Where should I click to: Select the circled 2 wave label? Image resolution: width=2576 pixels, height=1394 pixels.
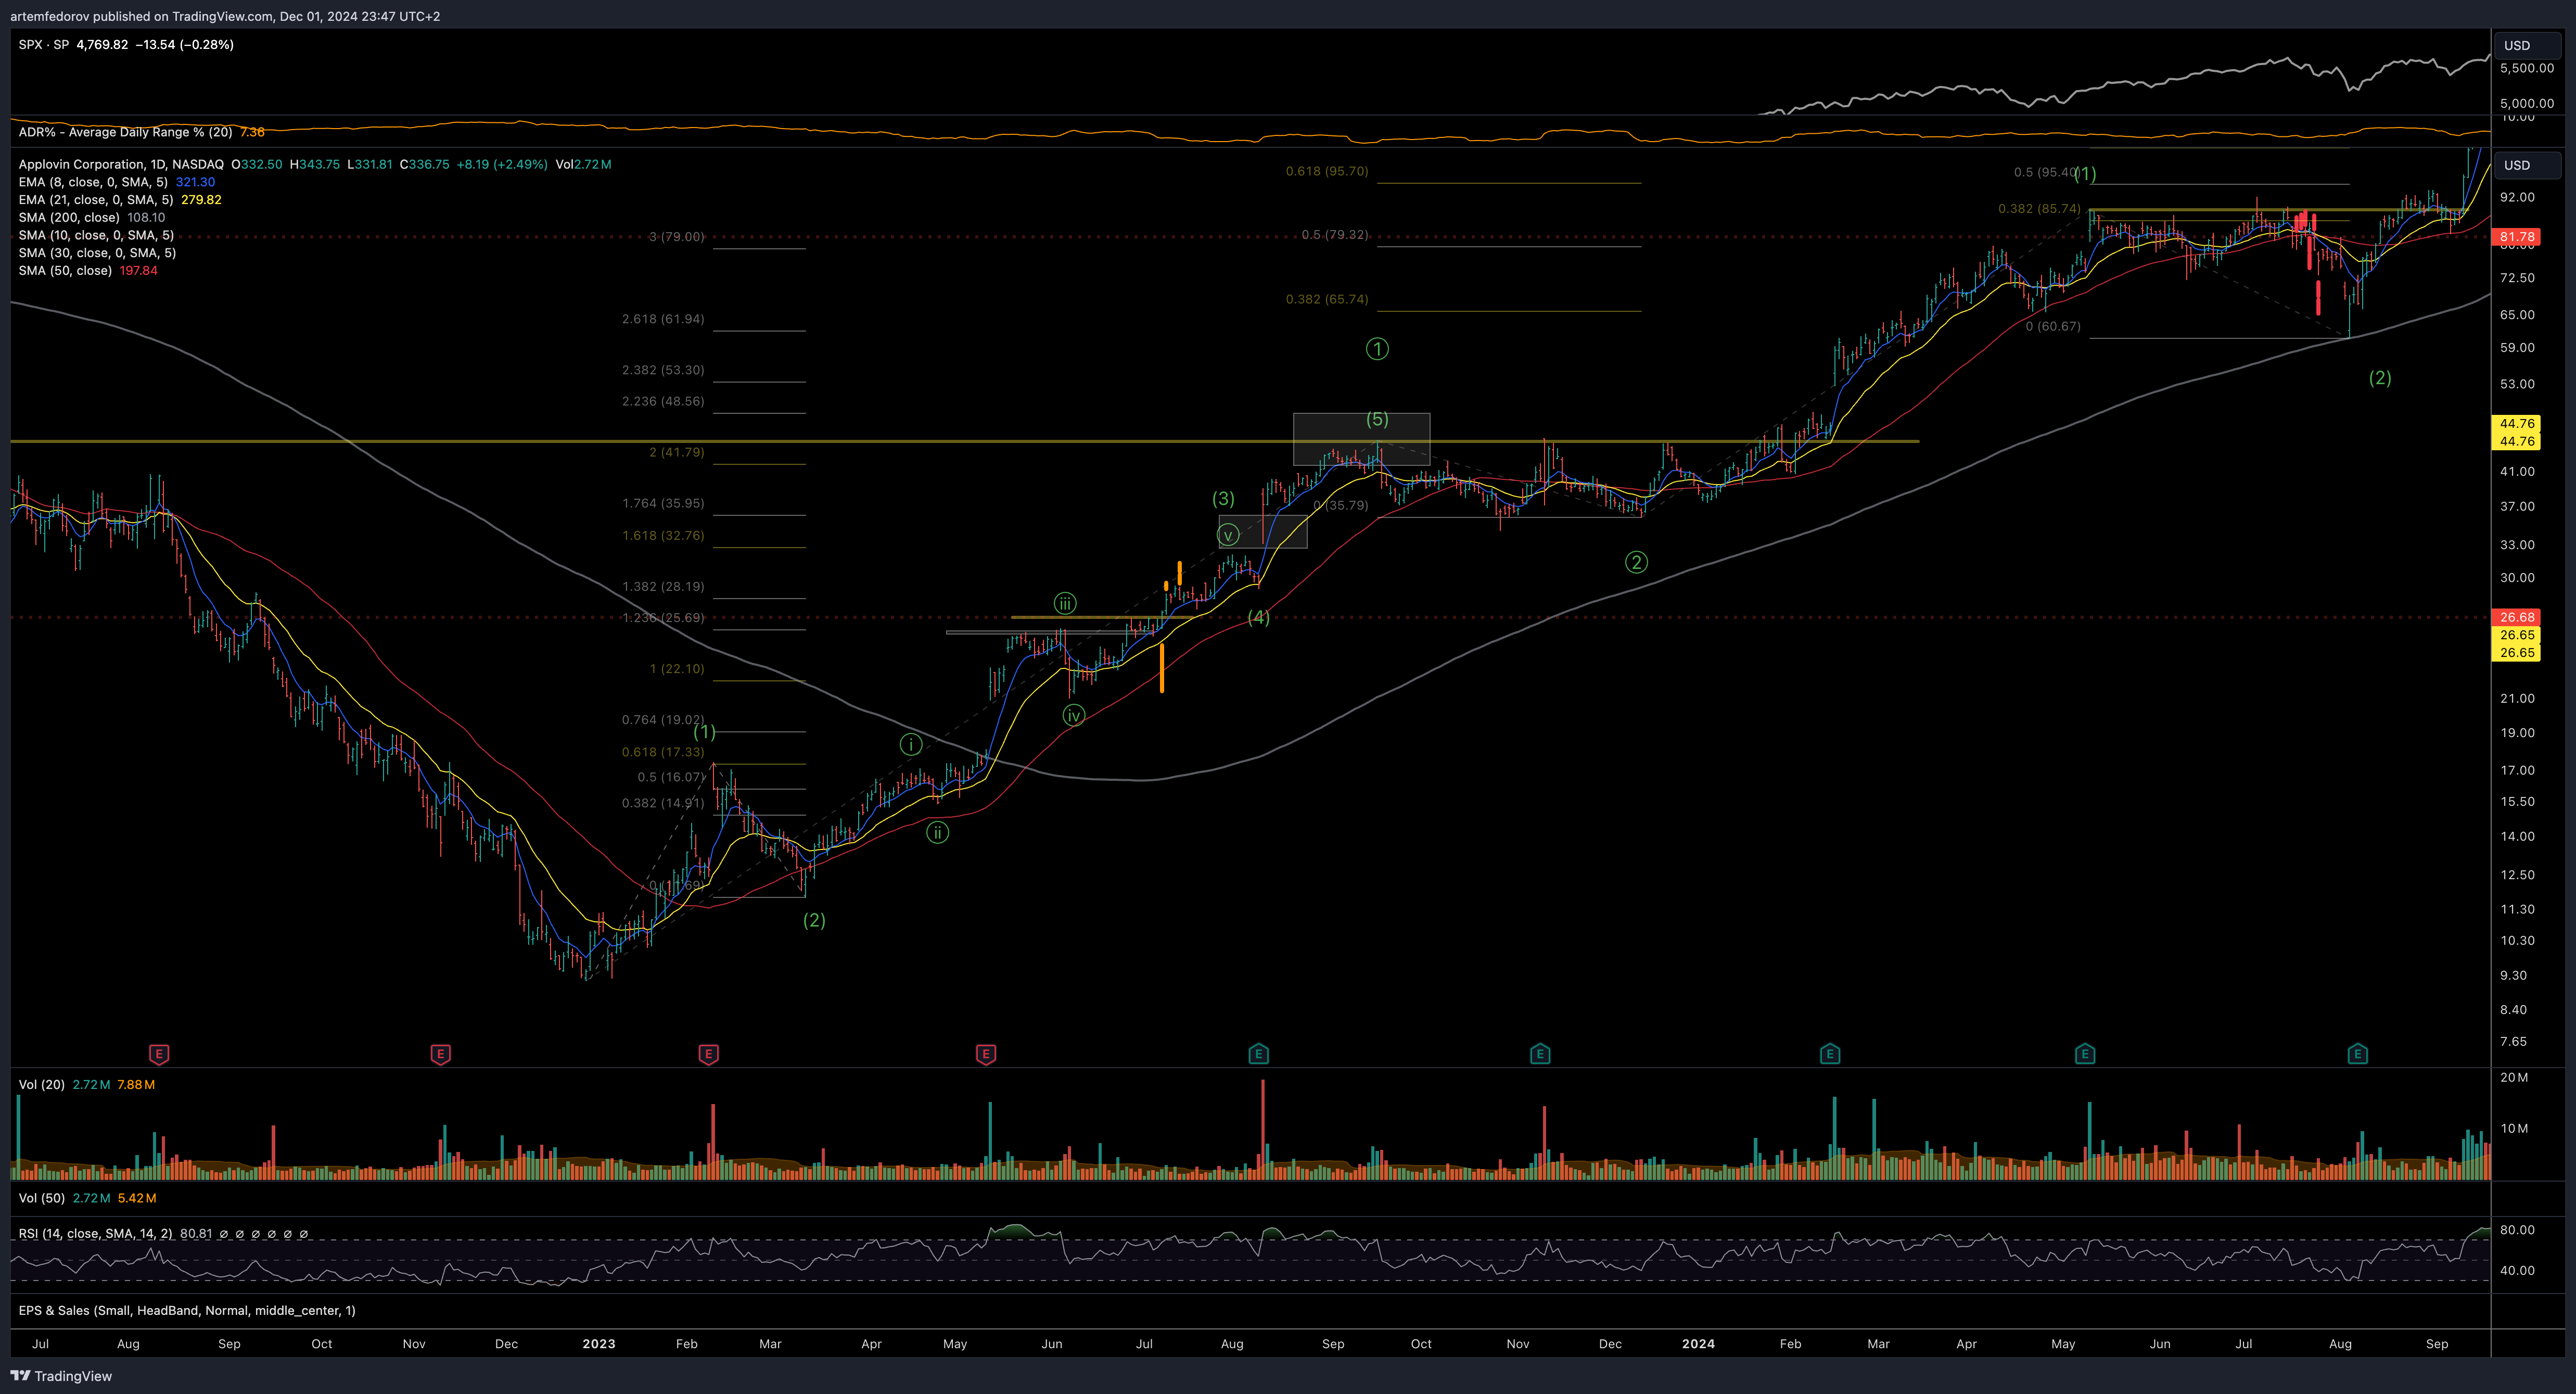(x=1636, y=562)
